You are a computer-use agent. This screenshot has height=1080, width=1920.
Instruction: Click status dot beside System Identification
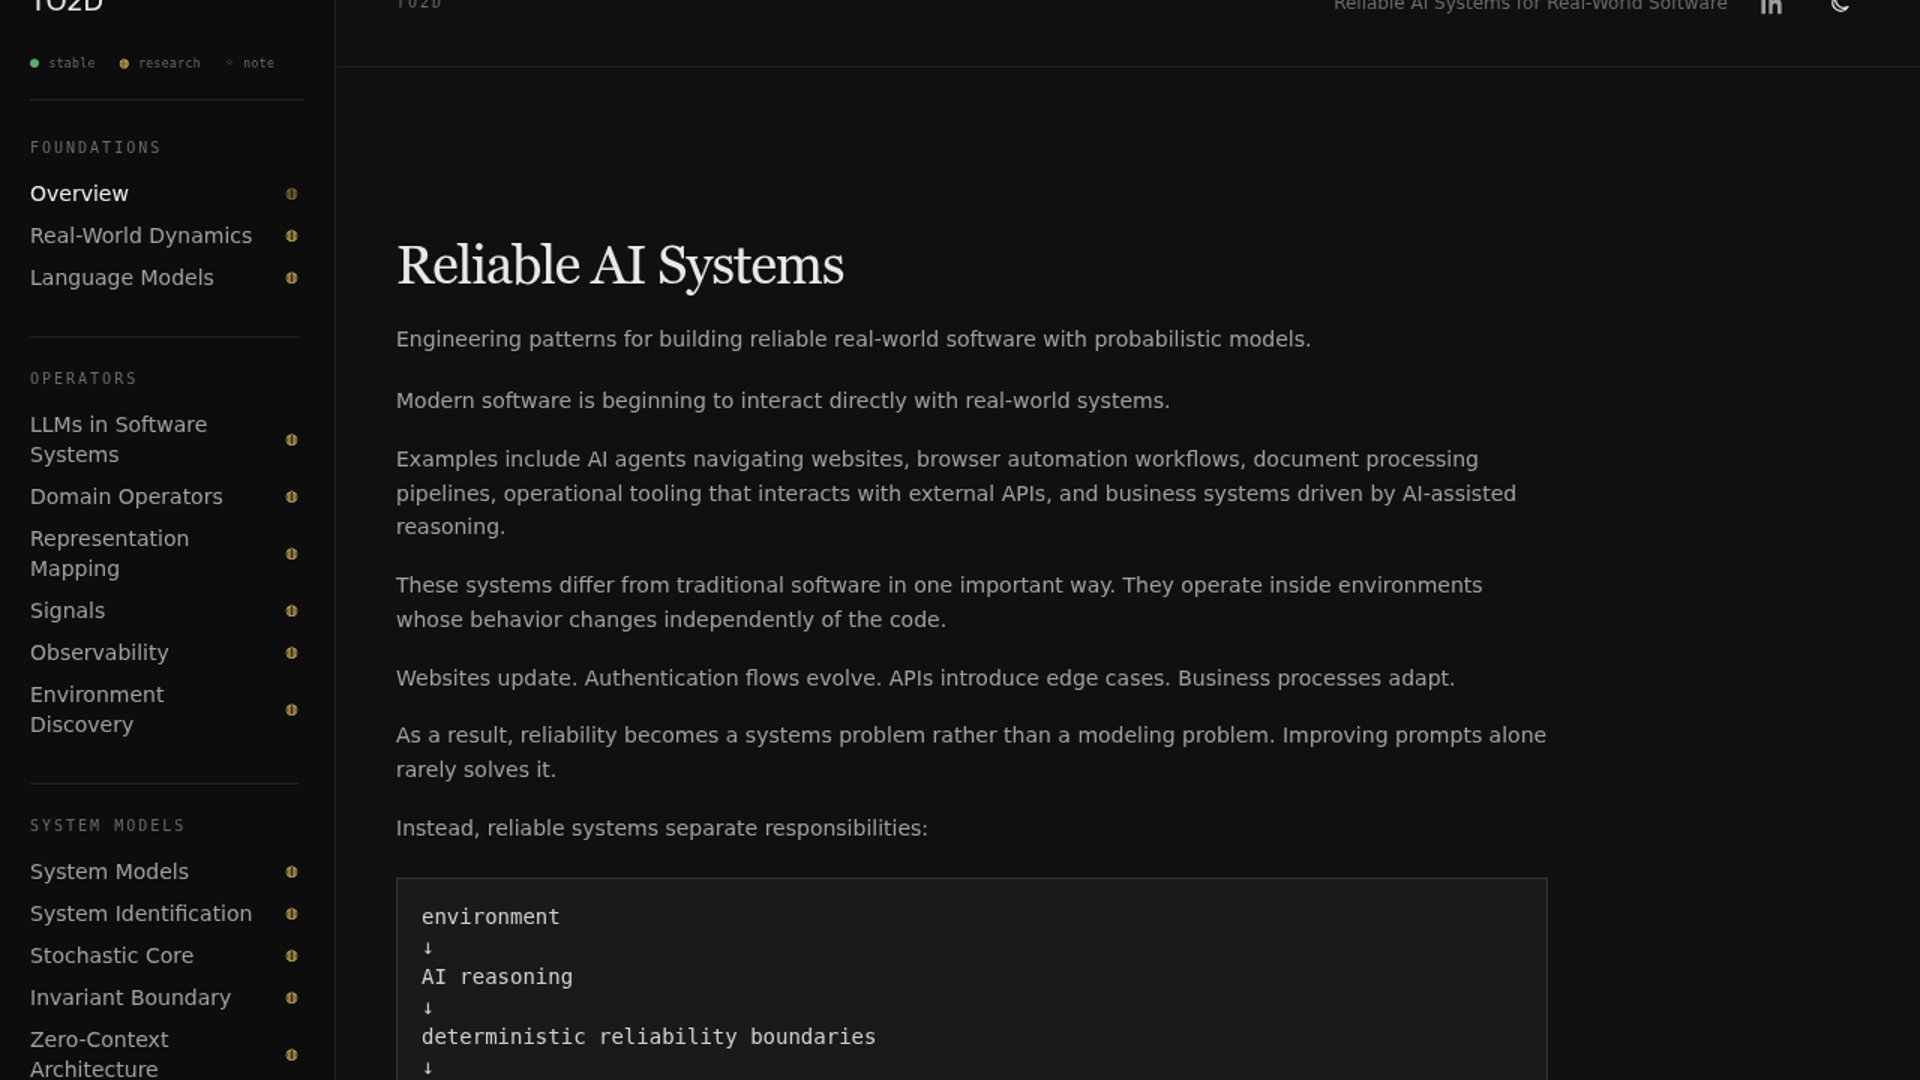(x=292, y=914)
